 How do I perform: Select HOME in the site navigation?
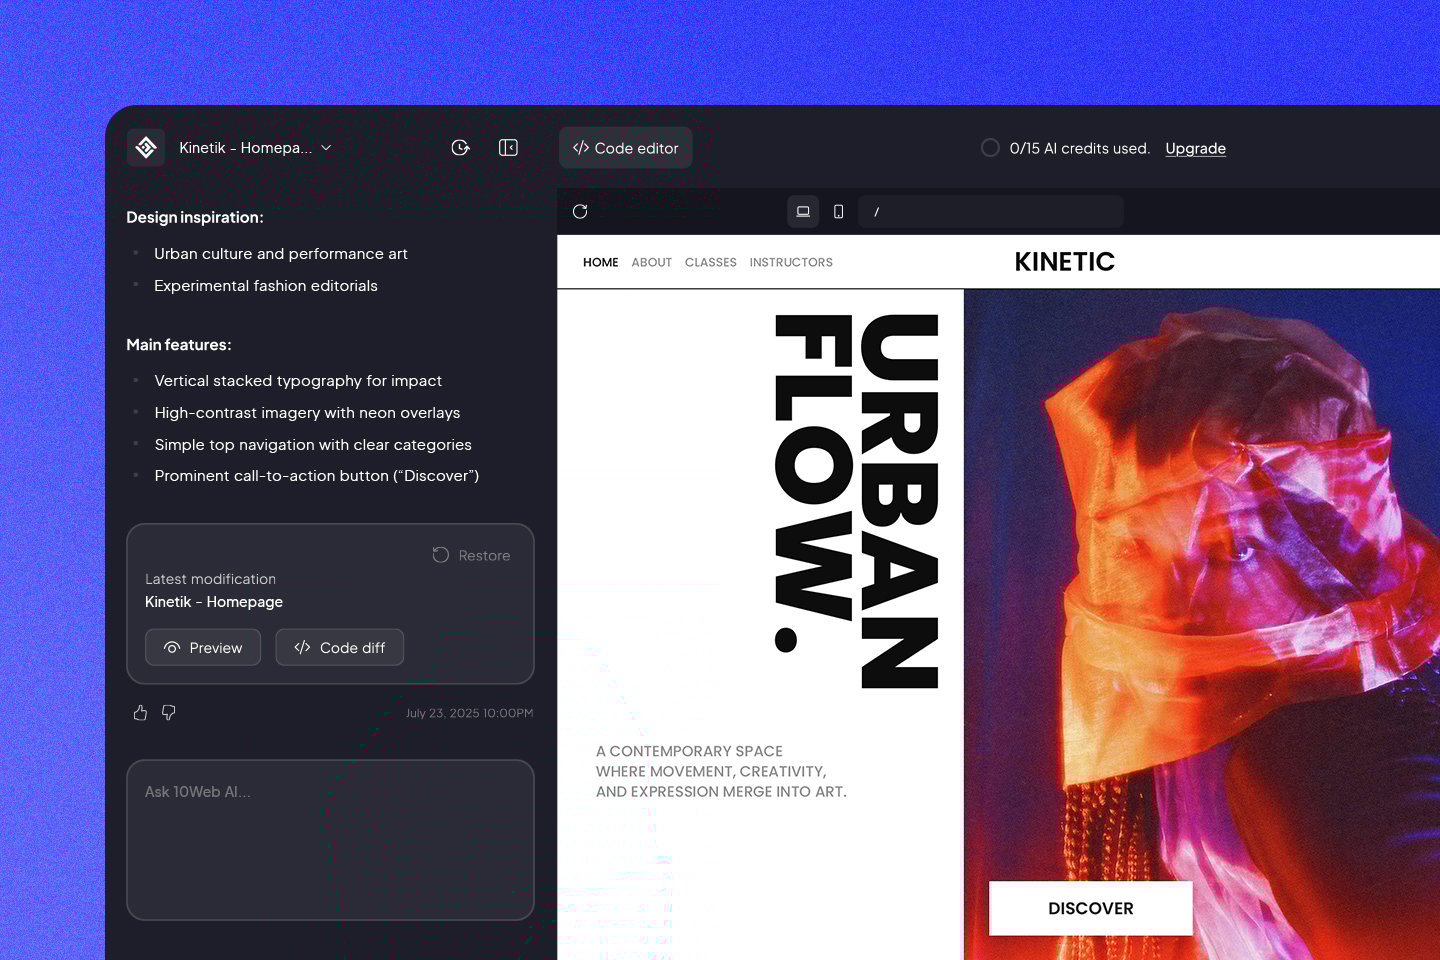click(x=600, y=262)
